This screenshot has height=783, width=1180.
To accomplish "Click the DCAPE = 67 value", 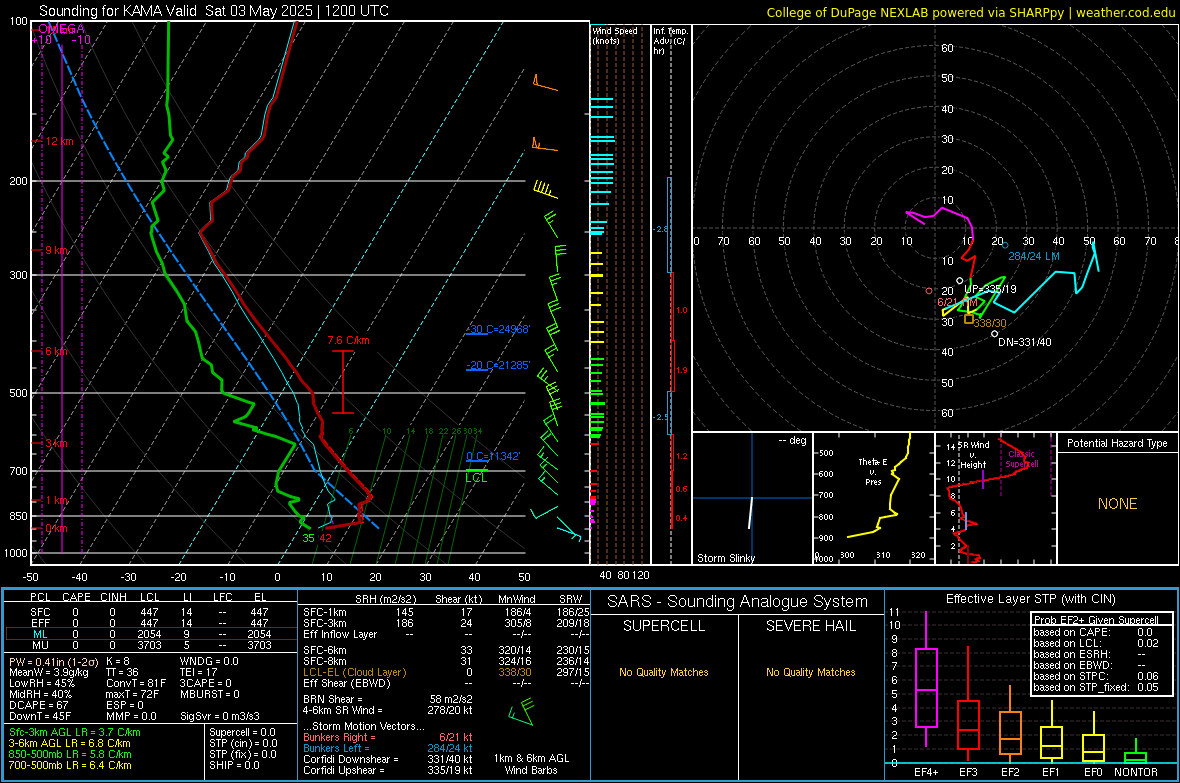I will 39,705.
